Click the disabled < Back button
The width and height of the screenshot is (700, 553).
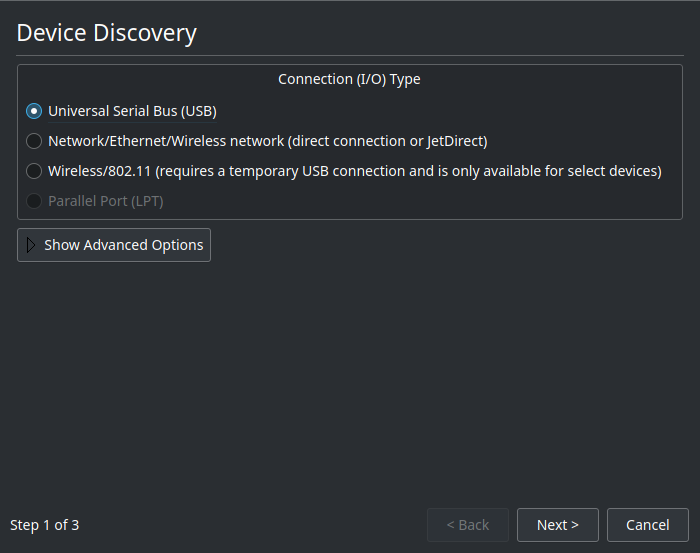(467, 525)
